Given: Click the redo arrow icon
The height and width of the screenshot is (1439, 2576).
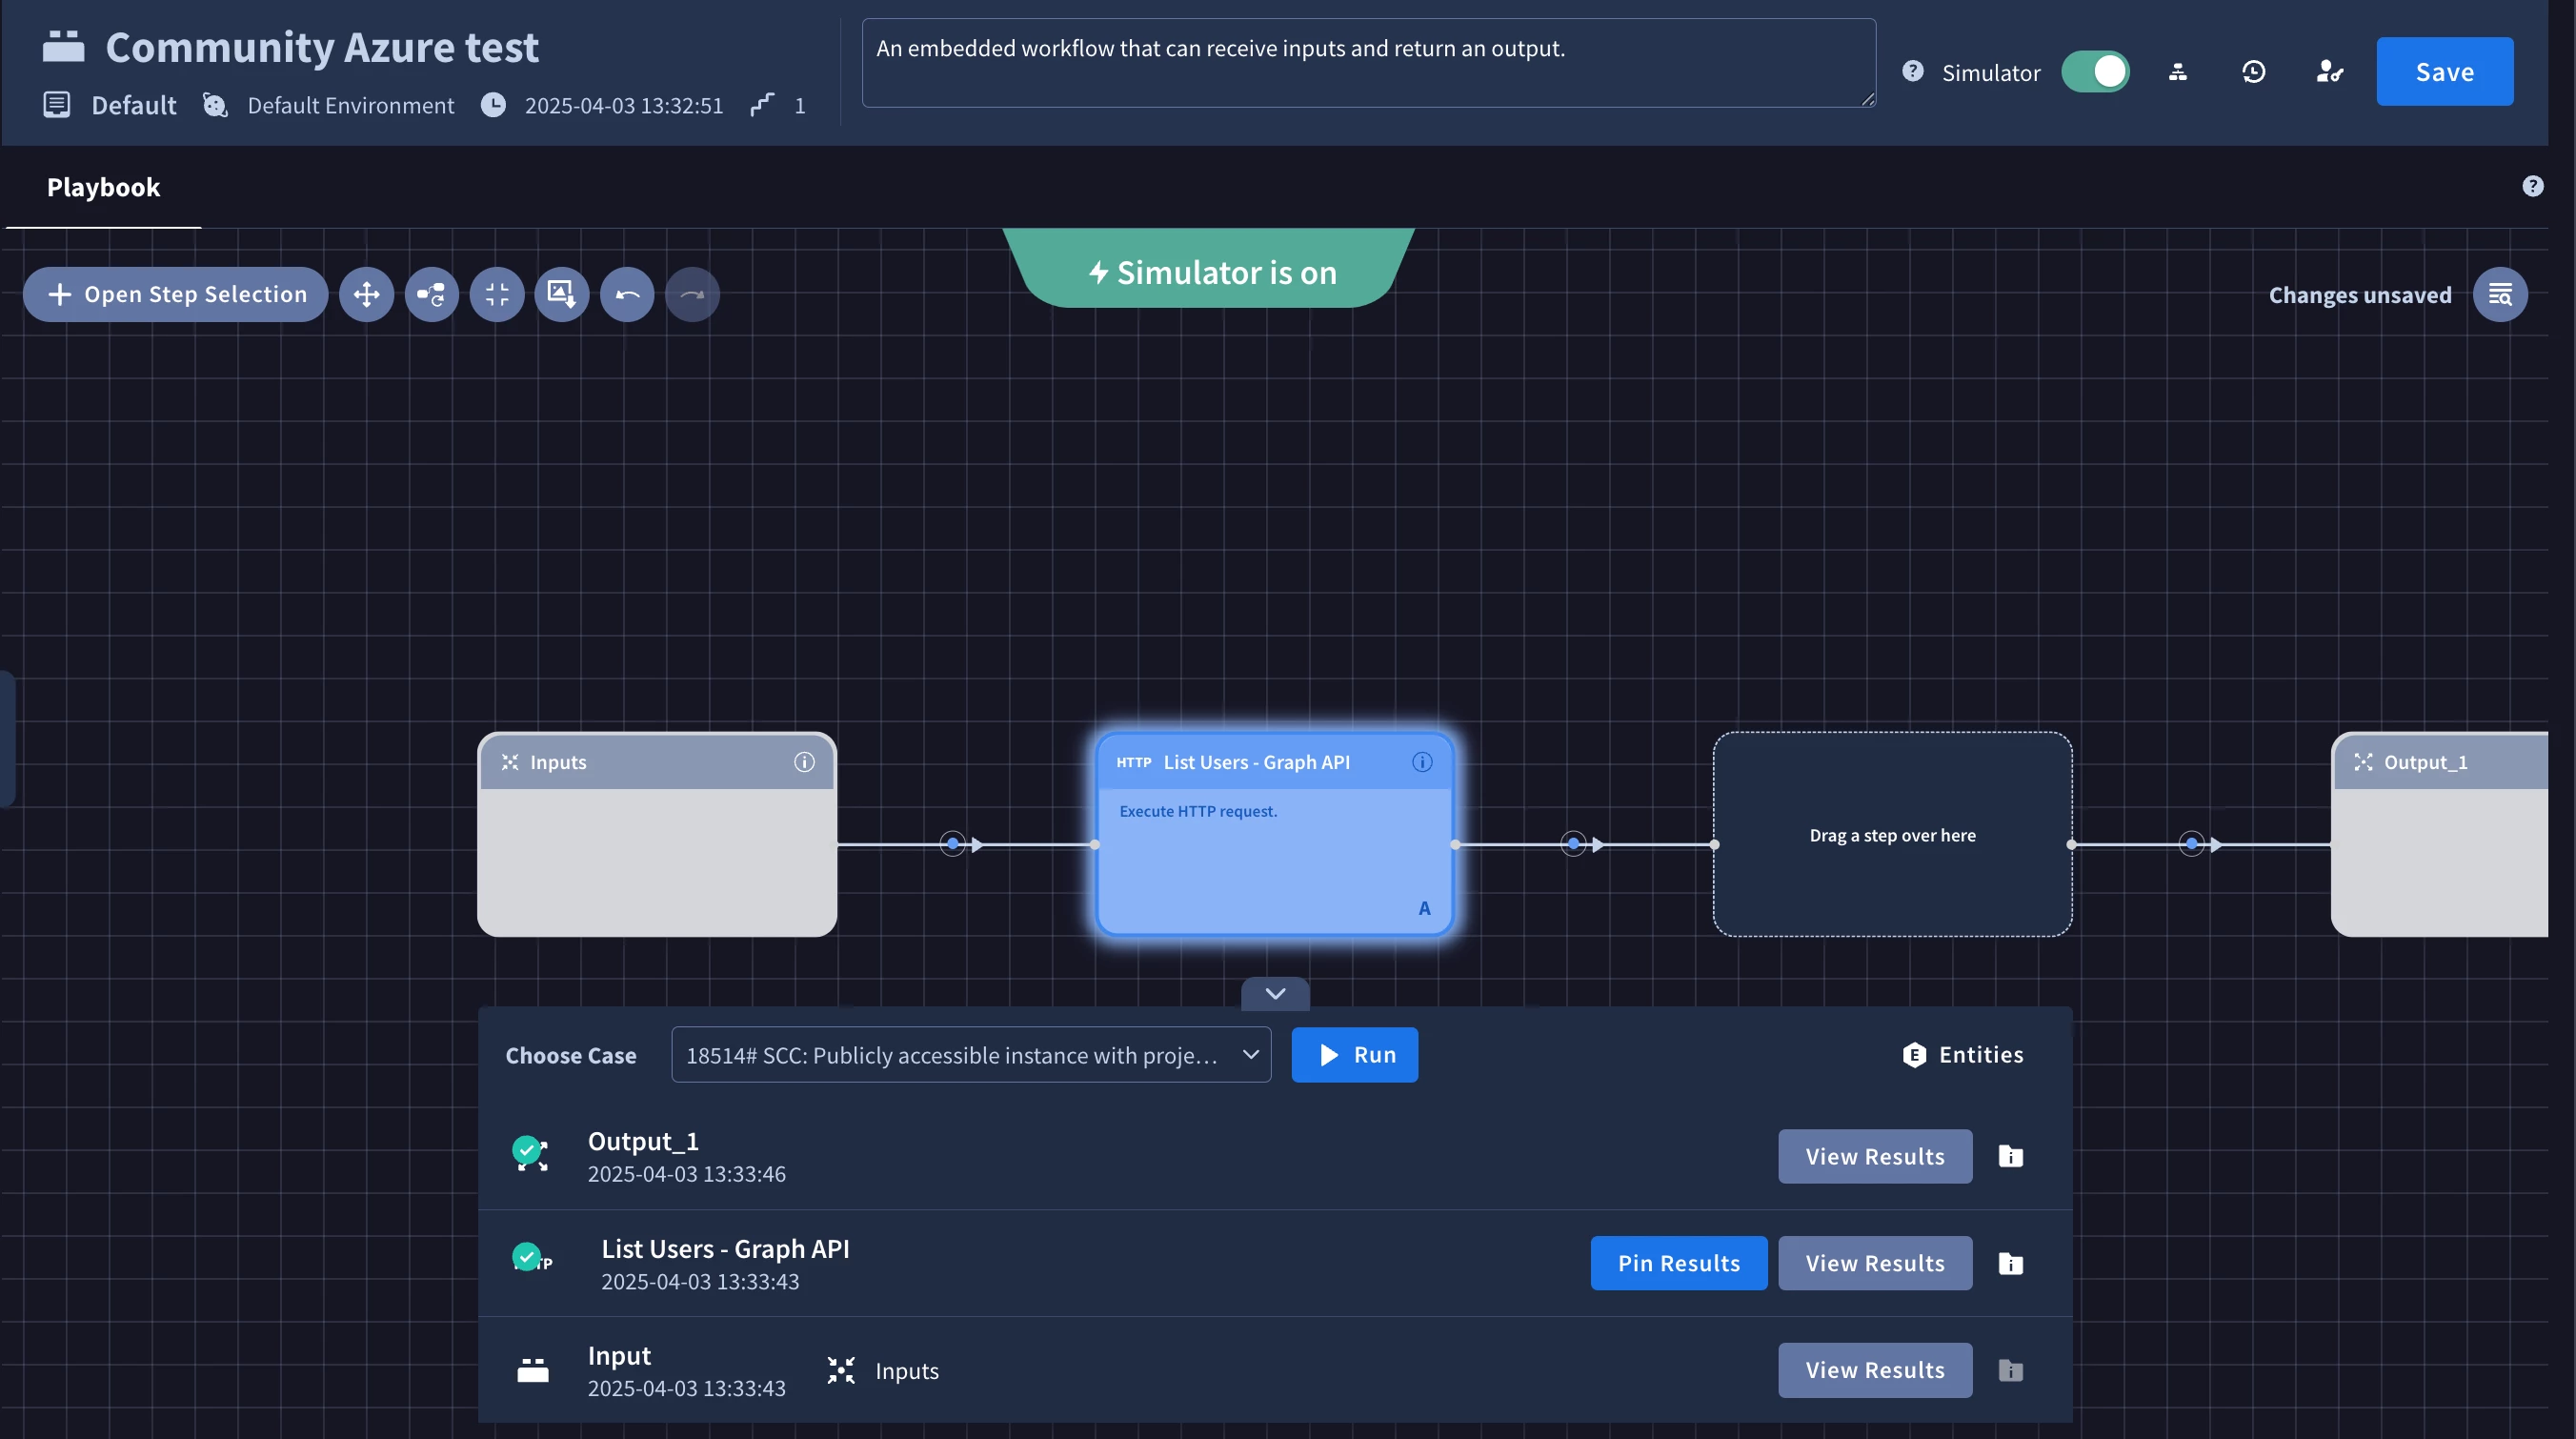Looking at the screenshot, I should click(x=692, y=294).
